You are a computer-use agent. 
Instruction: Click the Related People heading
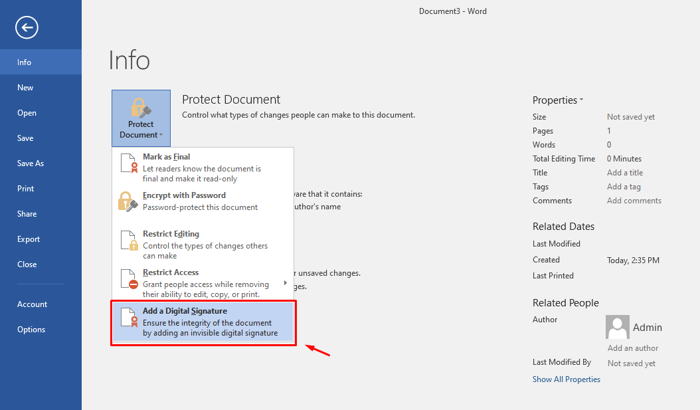(566, 303)
